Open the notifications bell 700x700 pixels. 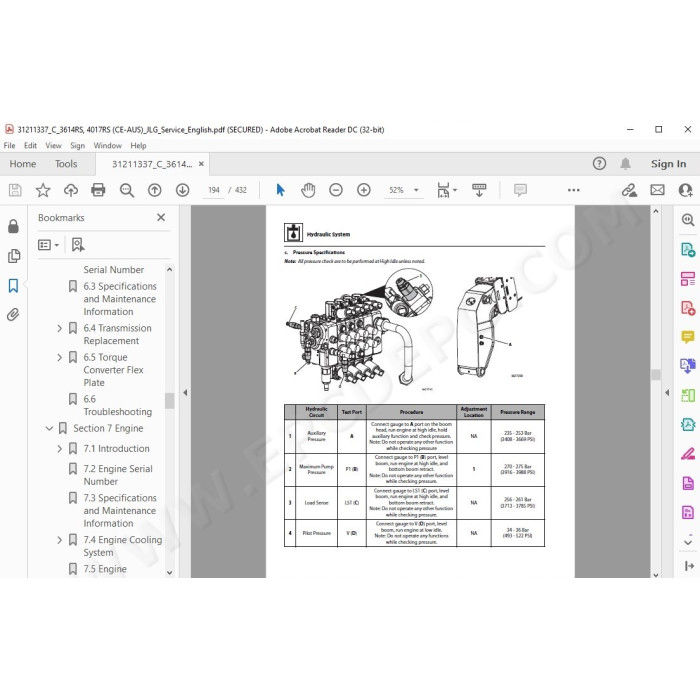tap(625, 164)
